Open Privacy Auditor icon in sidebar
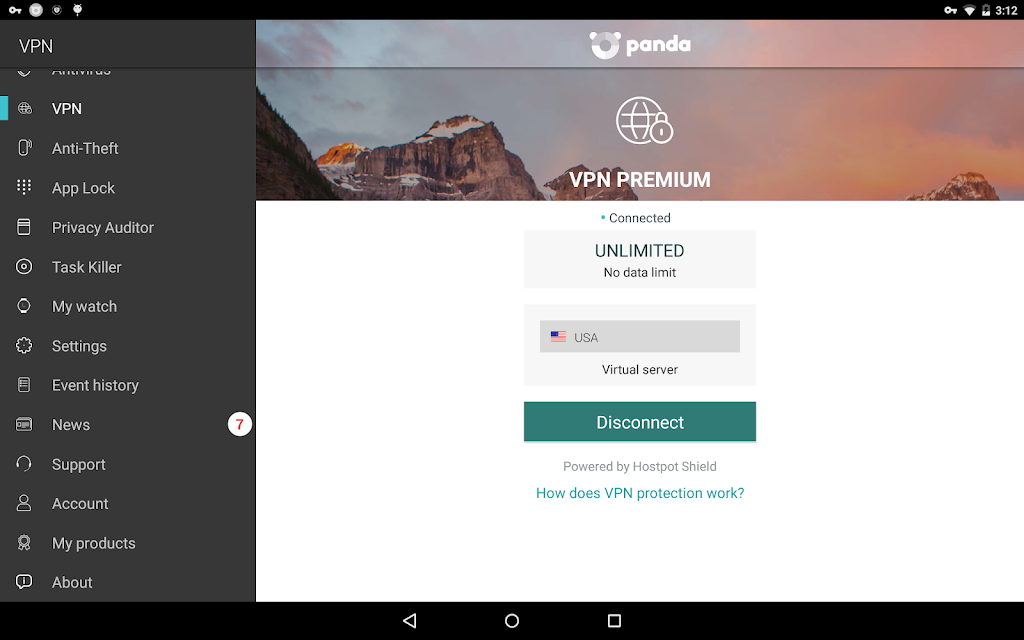 [x=24, y=227]
